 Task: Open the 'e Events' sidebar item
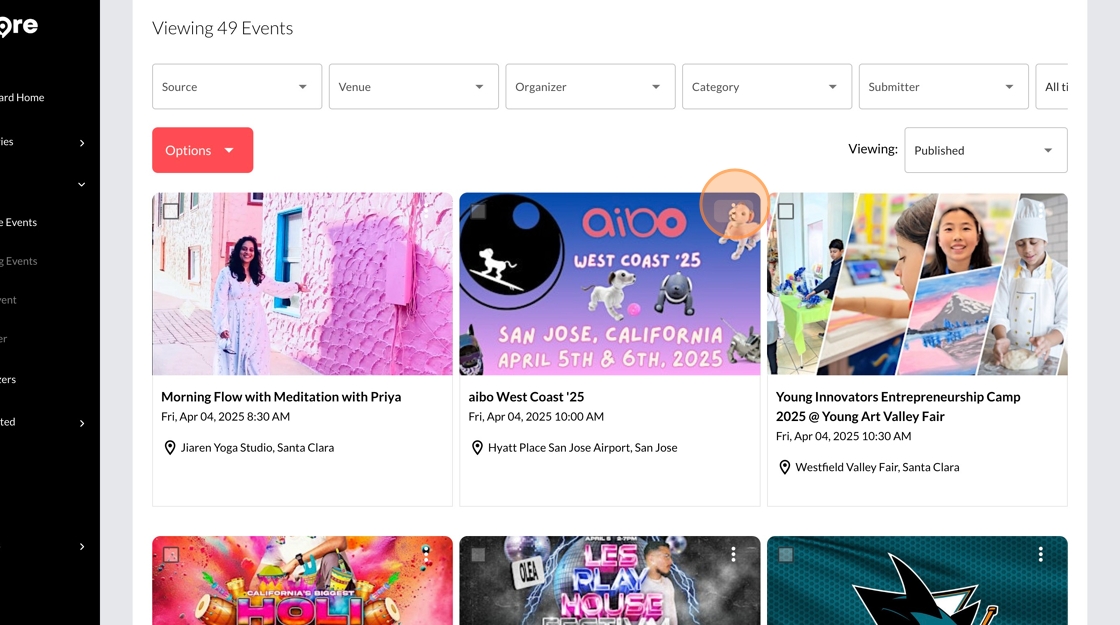19,222
